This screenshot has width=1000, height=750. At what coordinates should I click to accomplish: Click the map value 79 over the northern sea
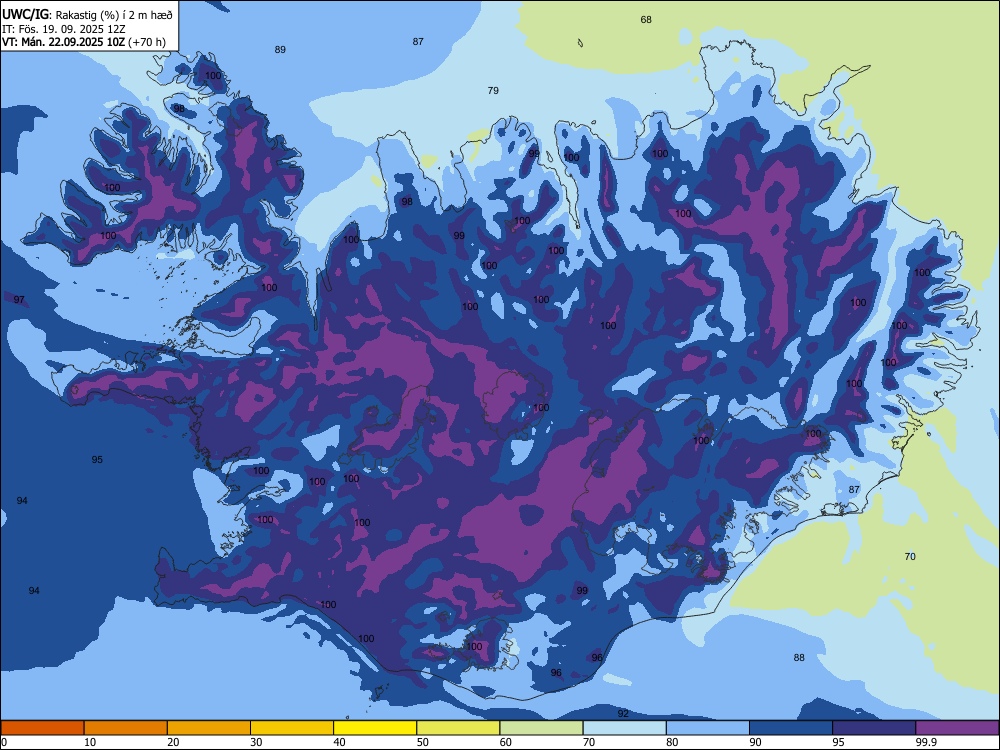pyautogui.click(x=493, y=91)
